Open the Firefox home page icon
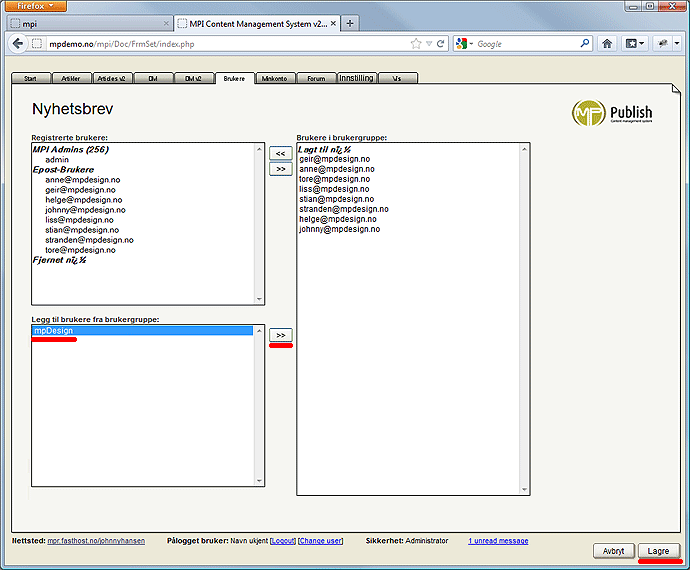This screenshot has height=570, width=690. pyautogui.click(x=607, y=43)
